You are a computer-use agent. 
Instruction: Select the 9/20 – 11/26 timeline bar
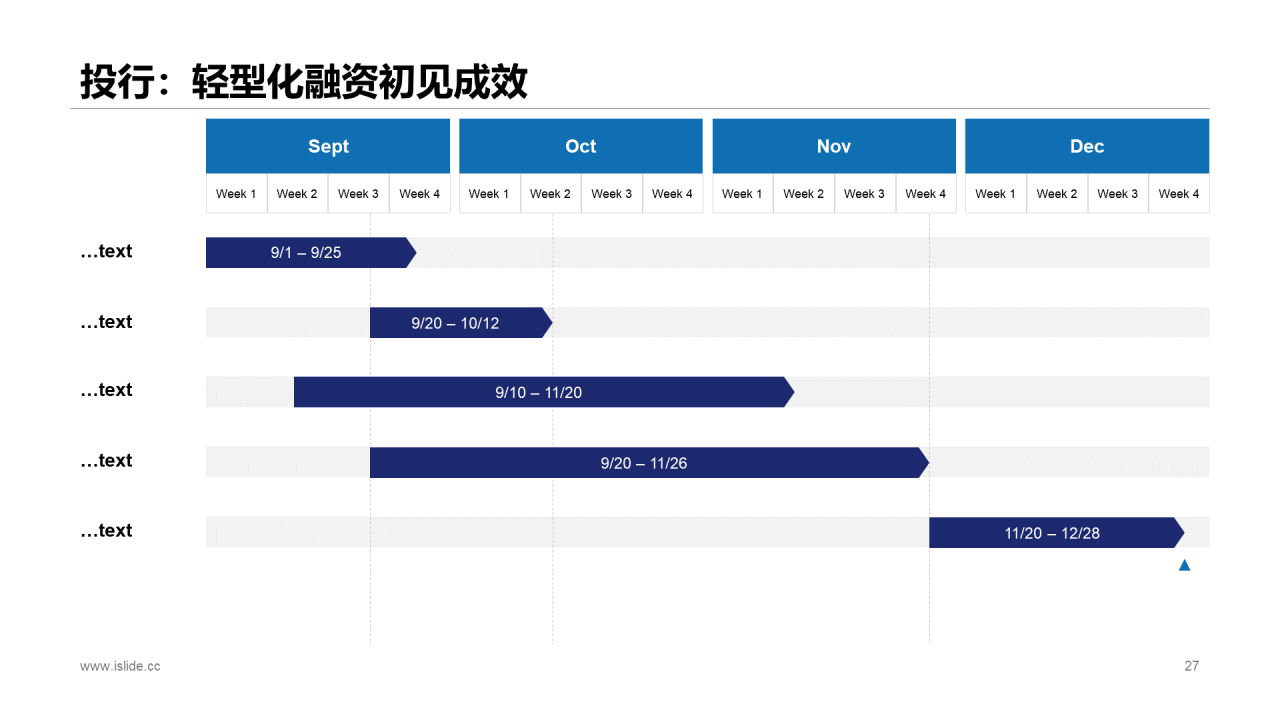coord(650,463)
